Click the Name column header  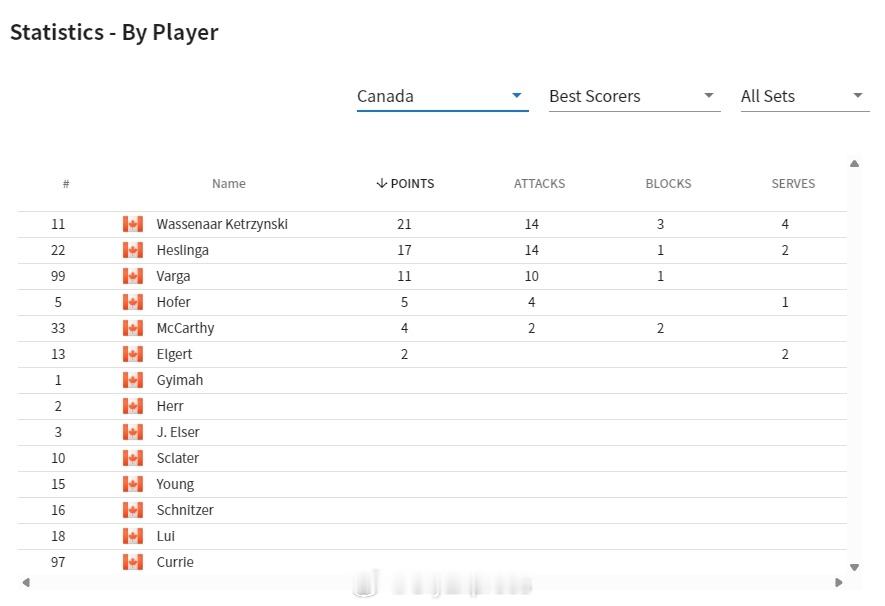click(229, 183)
